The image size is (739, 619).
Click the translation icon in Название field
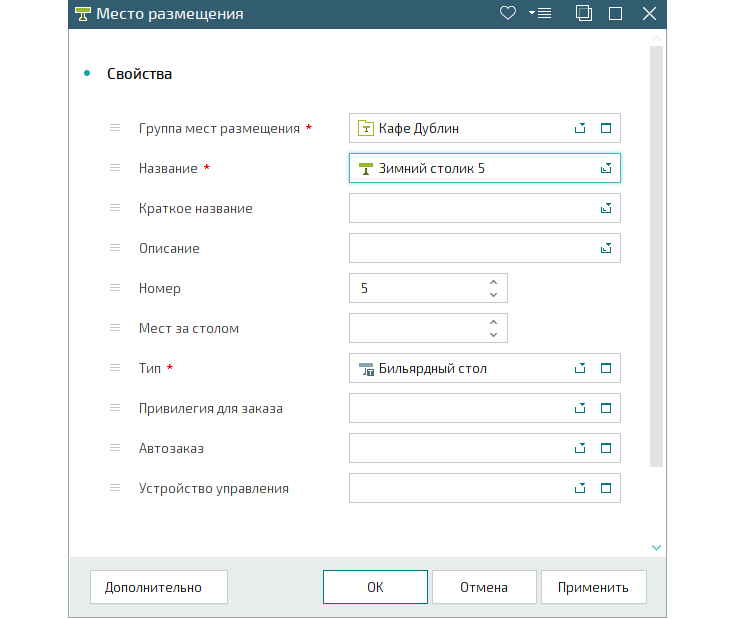[x=605, y=168]
